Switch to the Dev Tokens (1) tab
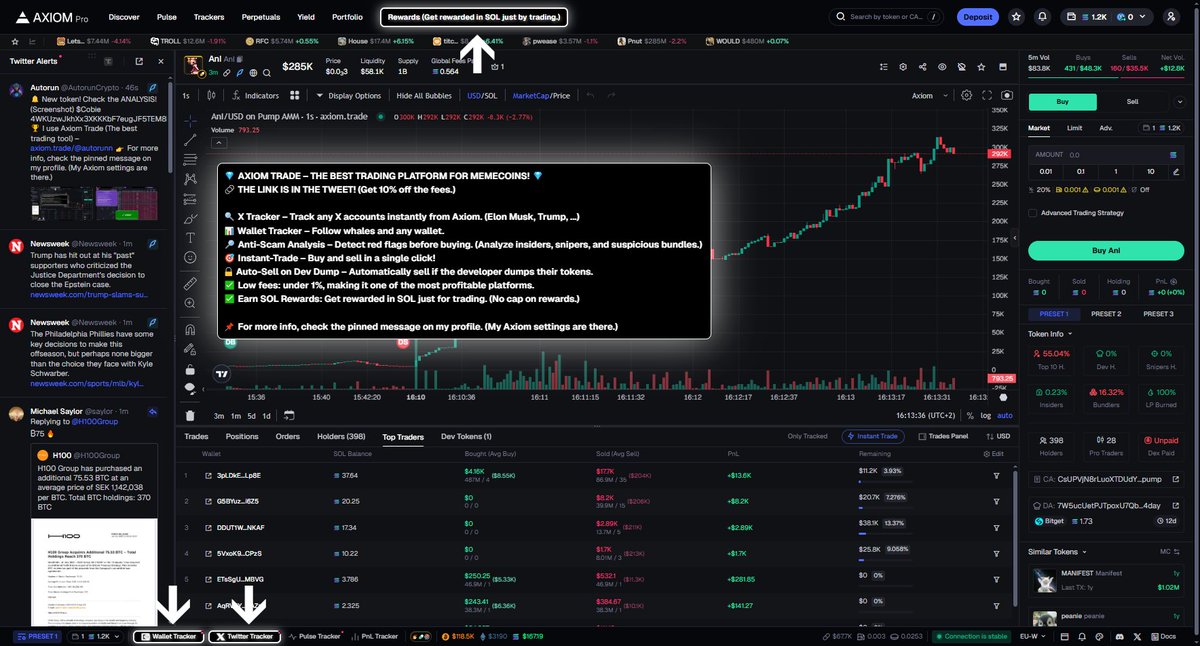The width and height of the screenshot is (1200, 646). pyautogui.click(x=466, y=436)
